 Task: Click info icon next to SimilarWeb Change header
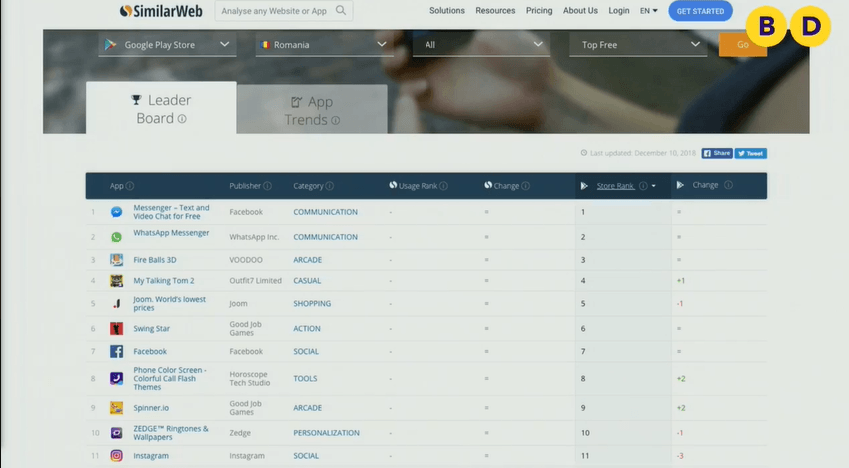526,186
